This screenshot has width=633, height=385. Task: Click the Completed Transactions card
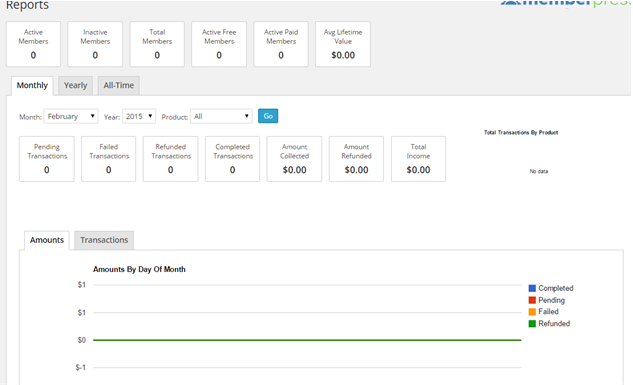tap(233, 159)
